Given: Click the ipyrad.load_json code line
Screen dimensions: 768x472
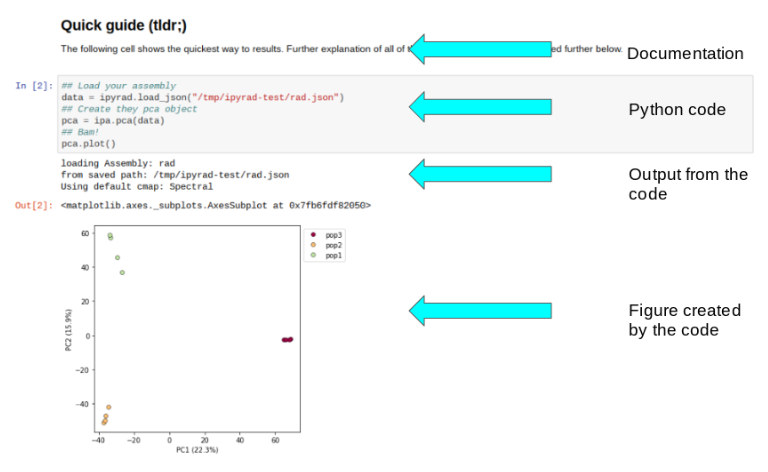Looking at the screenshot, I should tap(203, 97).
